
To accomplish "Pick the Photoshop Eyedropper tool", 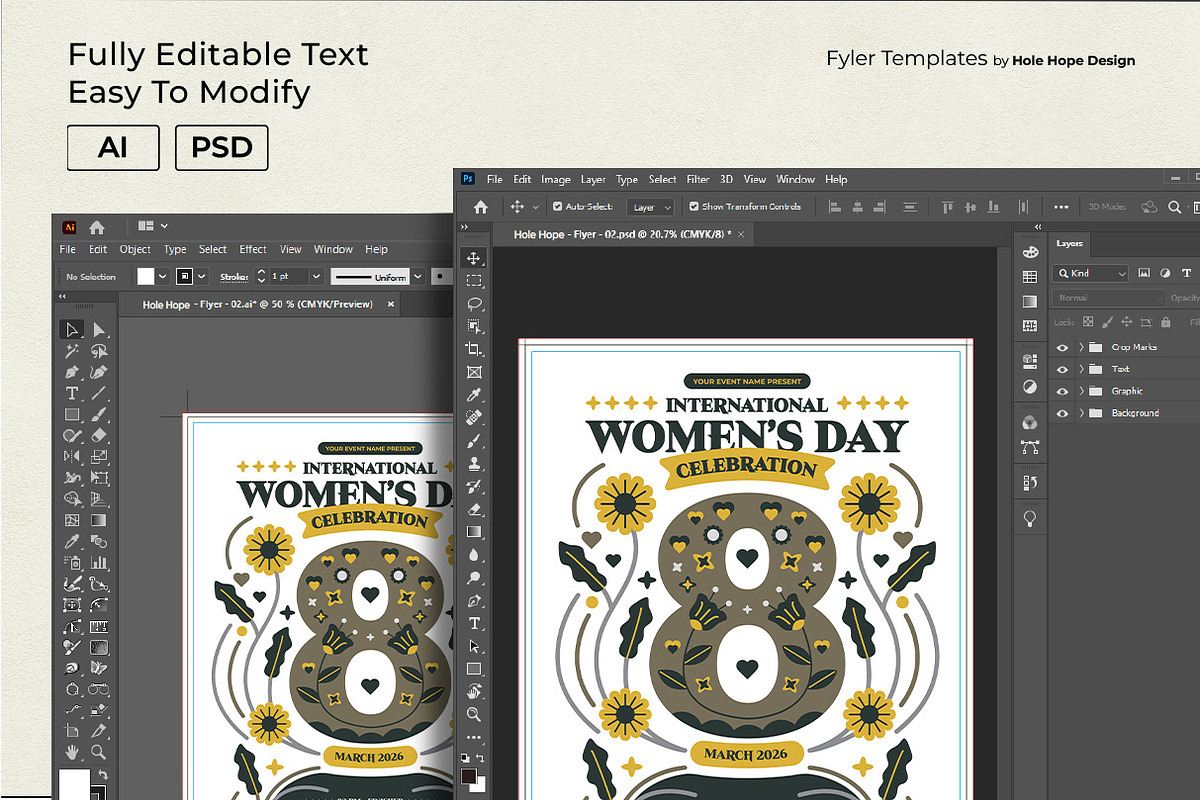I will [x=474, y=395].
